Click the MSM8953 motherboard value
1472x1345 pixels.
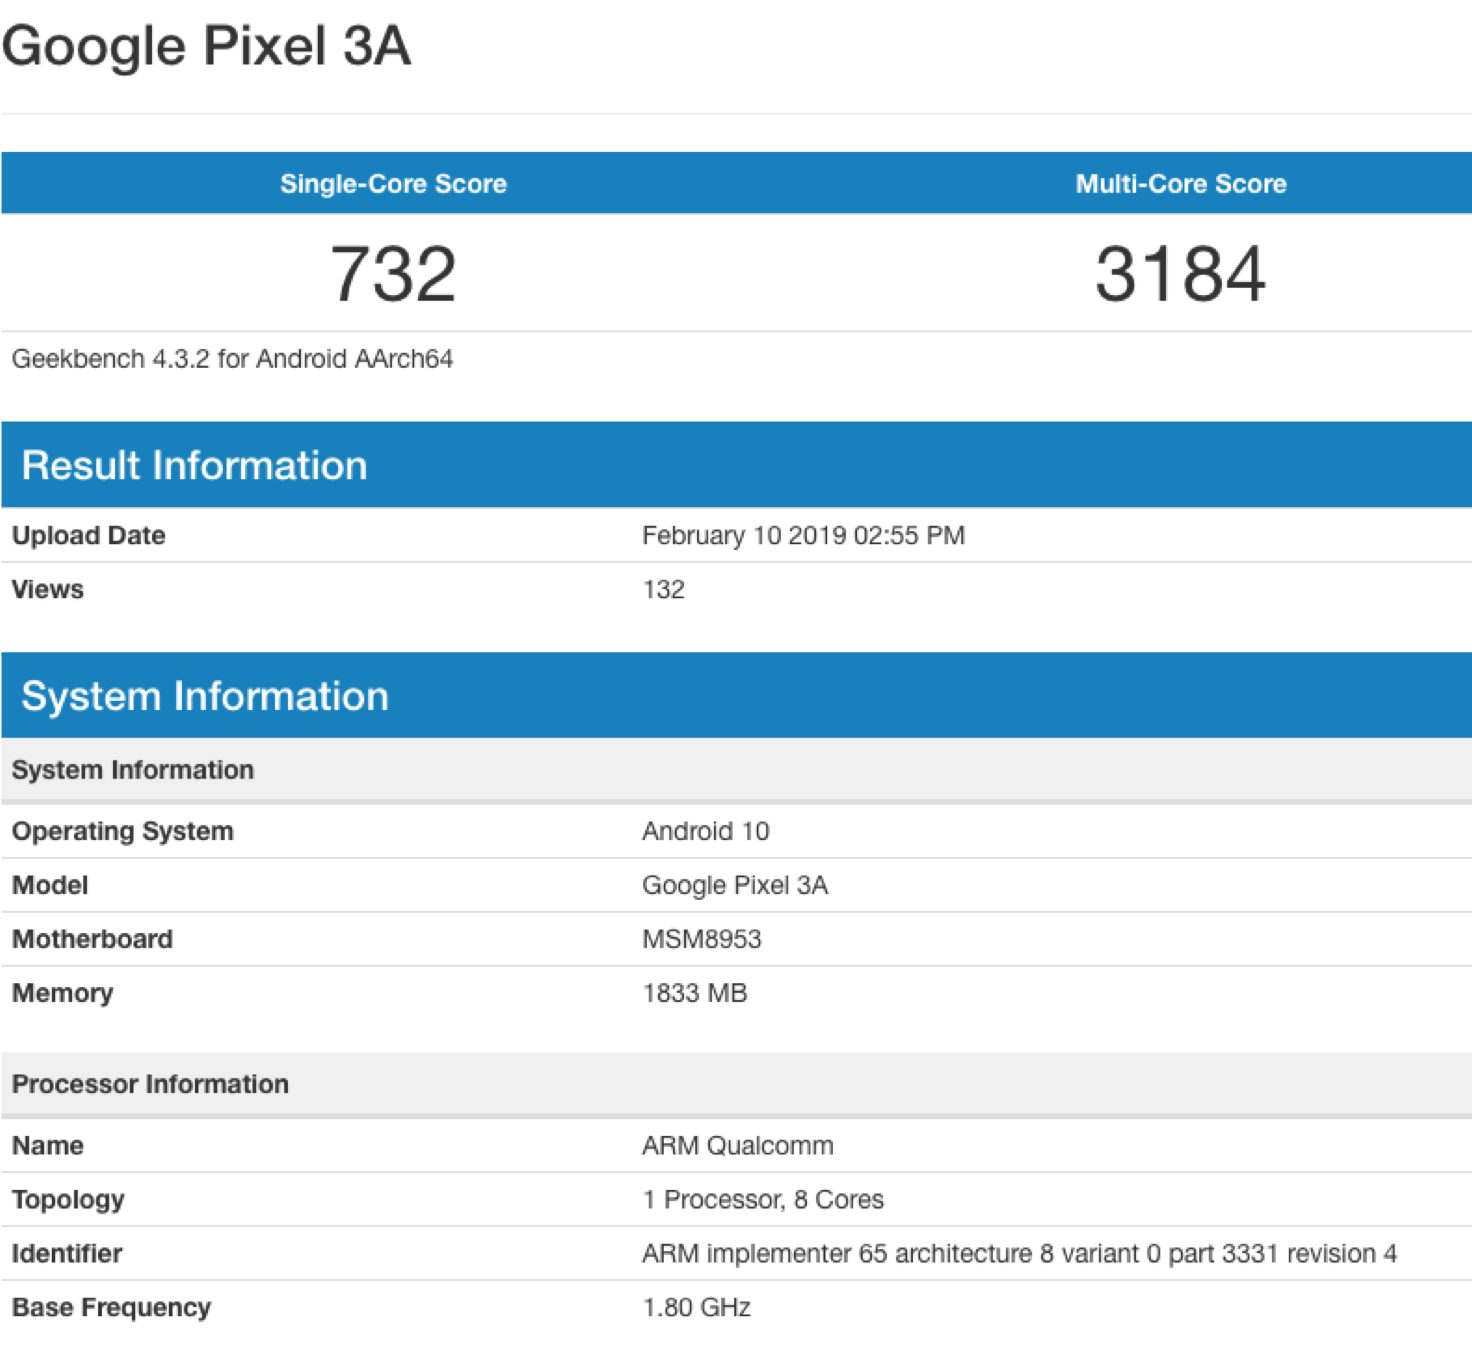[701, 940]
